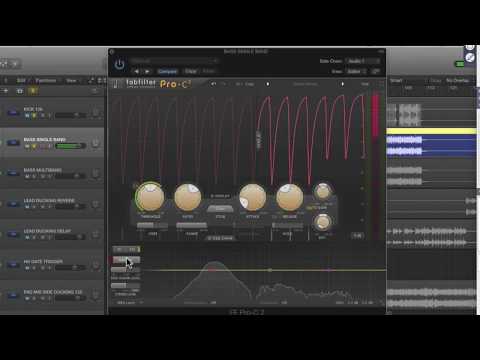
Task: Open the Edit menu in tracks area
Action: (21, 80)
